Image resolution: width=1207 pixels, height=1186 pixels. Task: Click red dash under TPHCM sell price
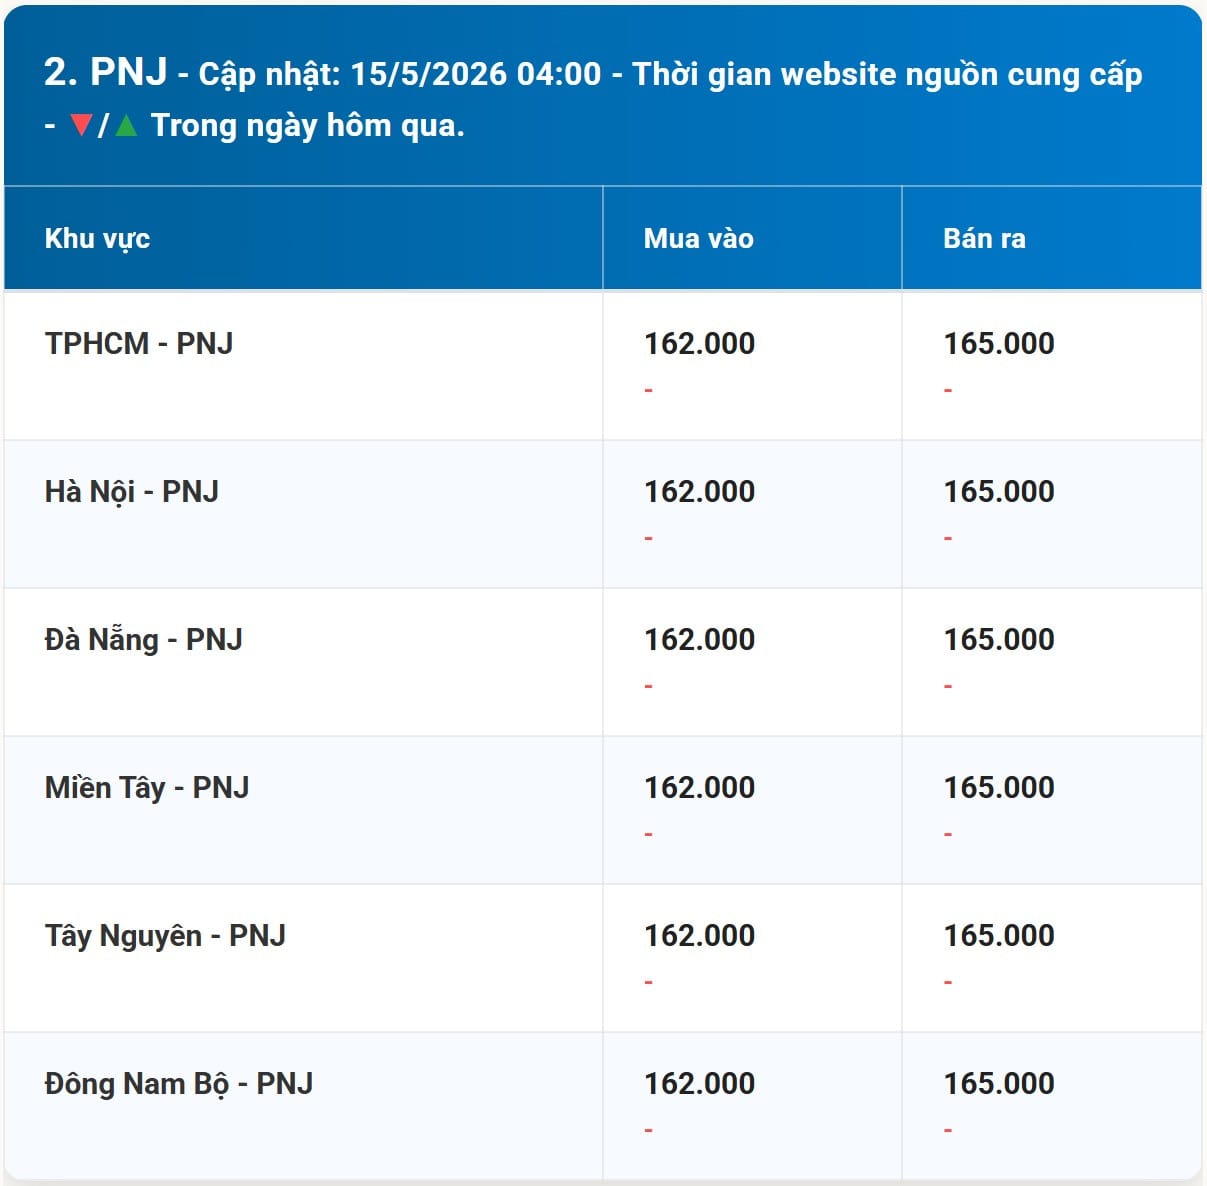(x=948, y=390)
